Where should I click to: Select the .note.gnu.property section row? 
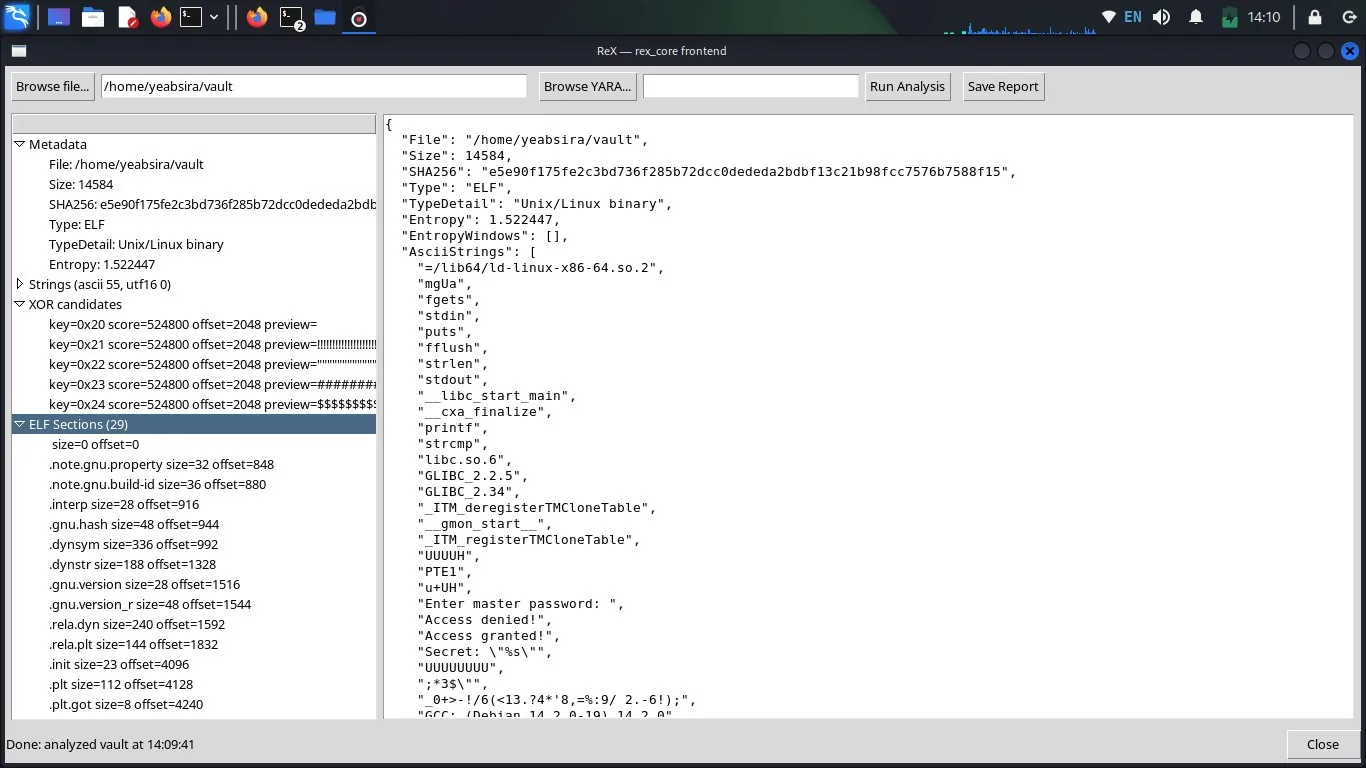pos(194,464)
